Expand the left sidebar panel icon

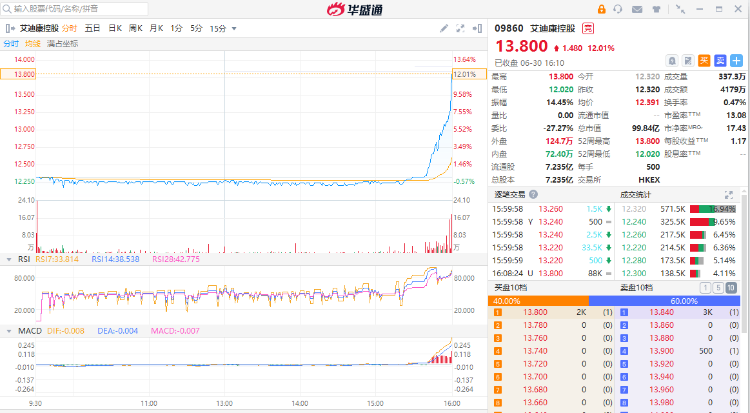(10, 29)
